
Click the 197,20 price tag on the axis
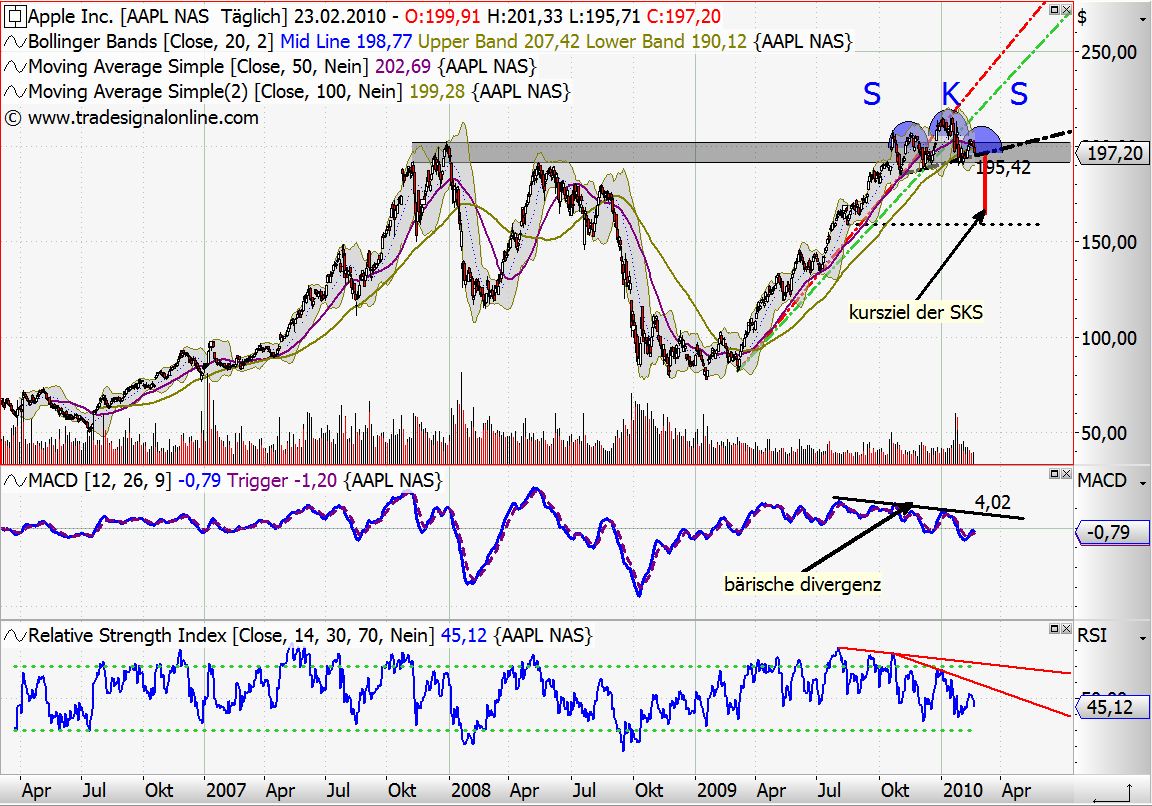(1113, 153)
